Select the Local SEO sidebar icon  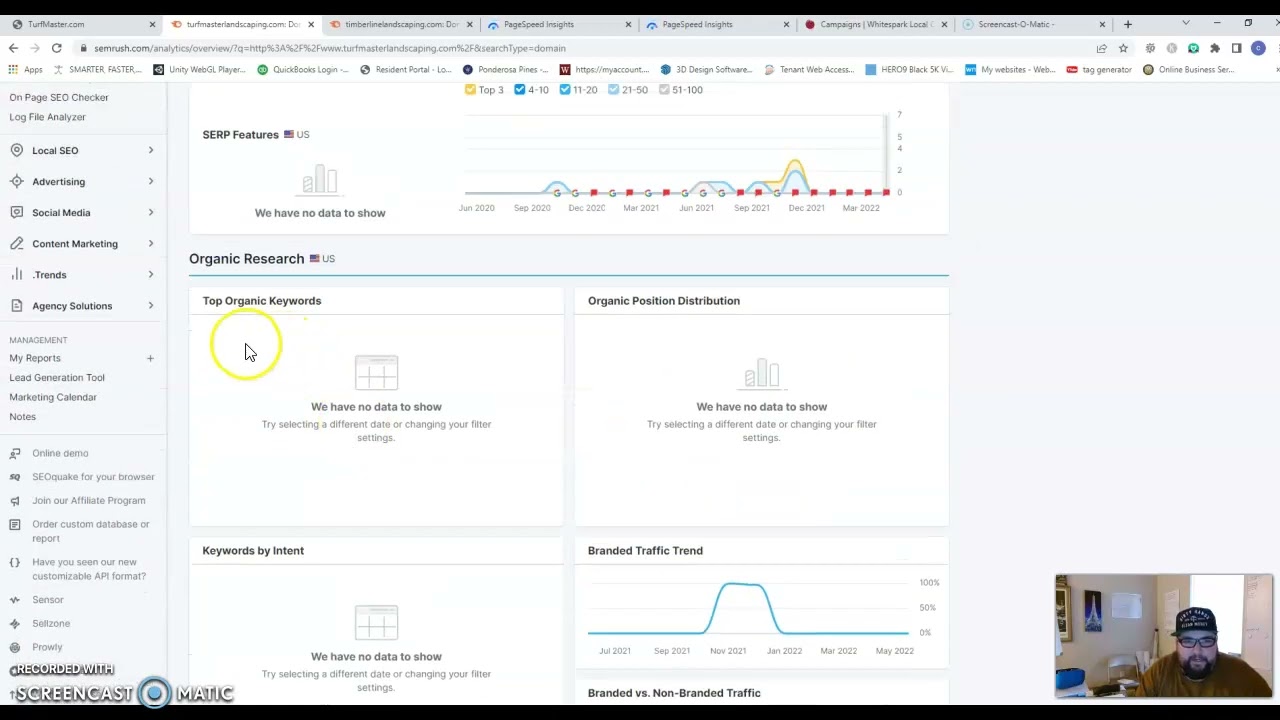pyautogui.click(x=16, y=150)
